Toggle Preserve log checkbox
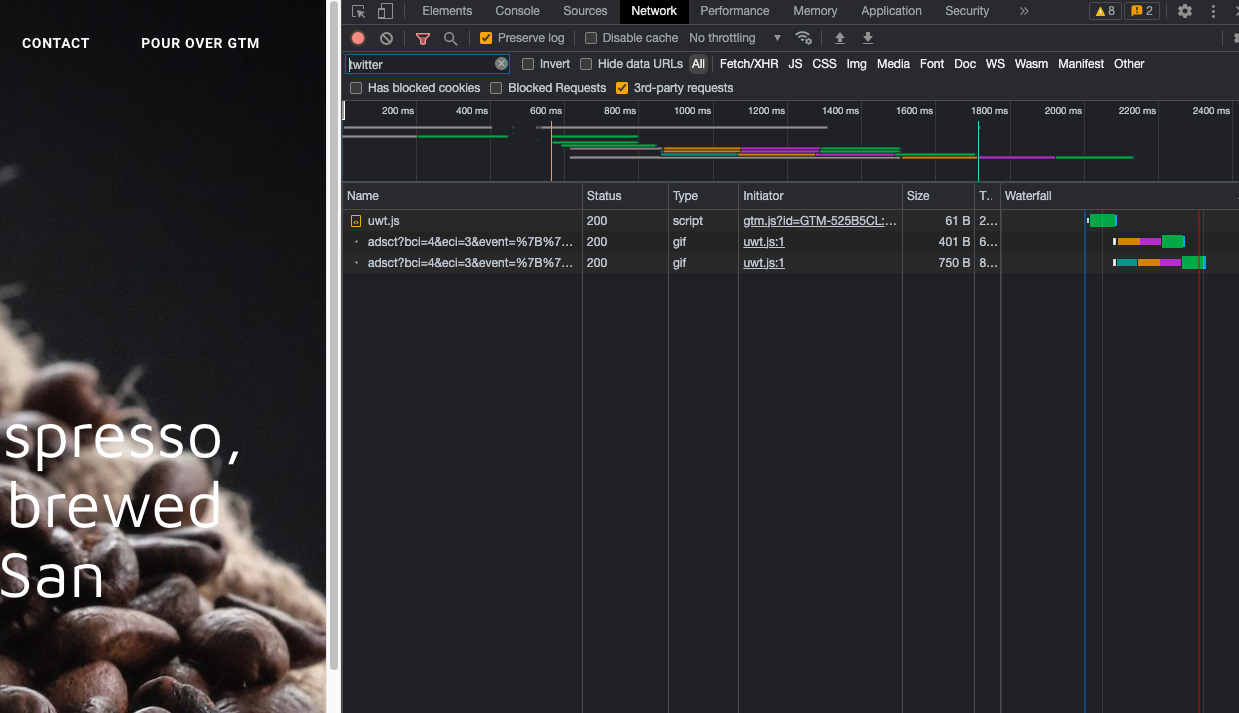Viewport: 1239px width, 713px height. pos(486,38)
